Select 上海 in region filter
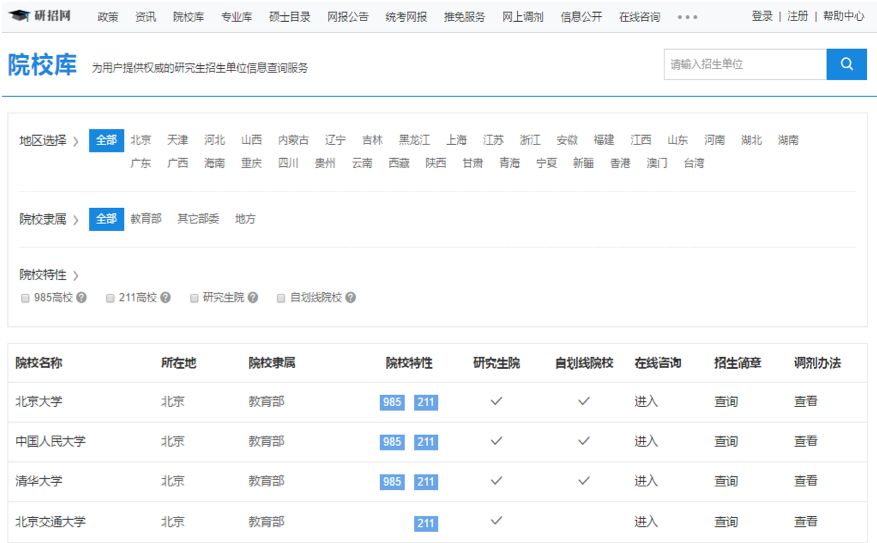 click(456, 140)
